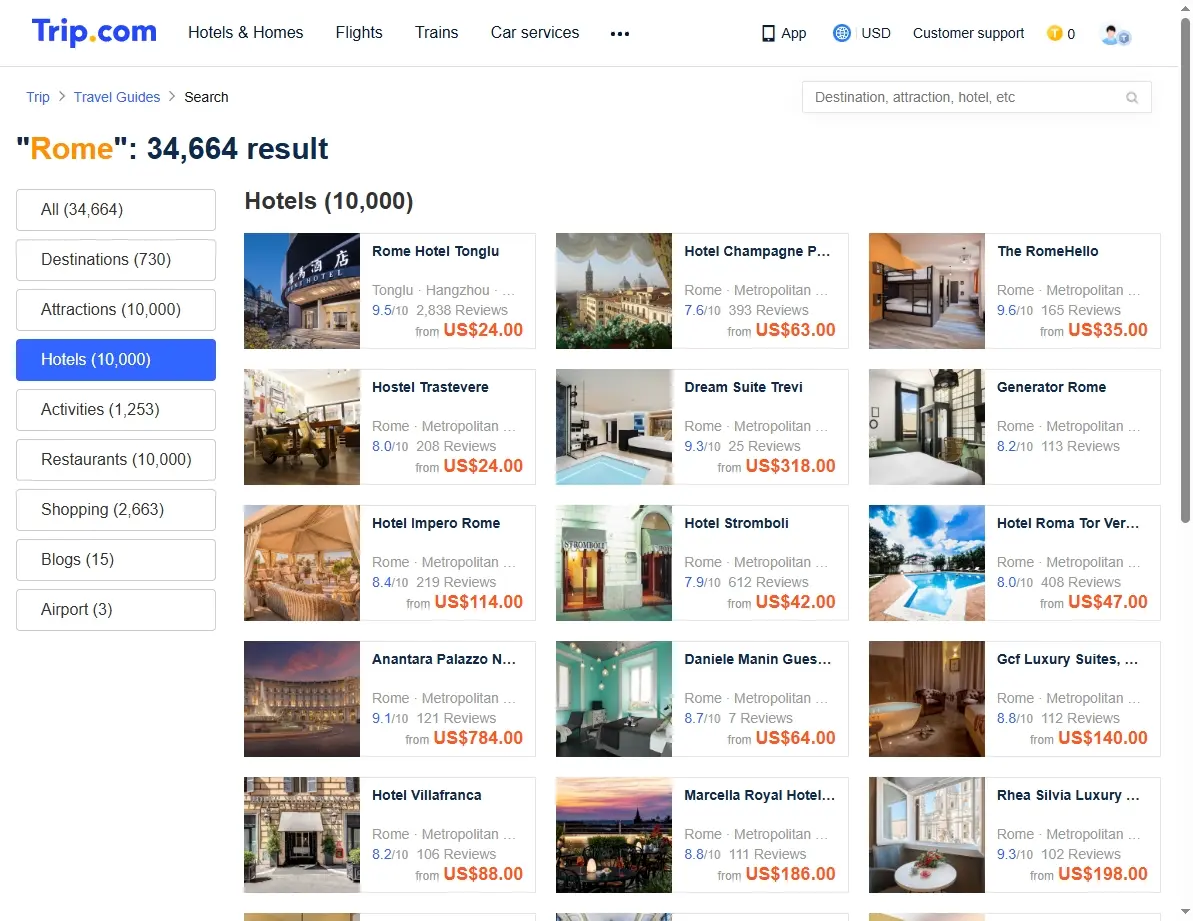This screenshot has height=921, width=1193.
Task: Open Hotel Stromboli entrance photo
Action: click(x=614, y=563)
